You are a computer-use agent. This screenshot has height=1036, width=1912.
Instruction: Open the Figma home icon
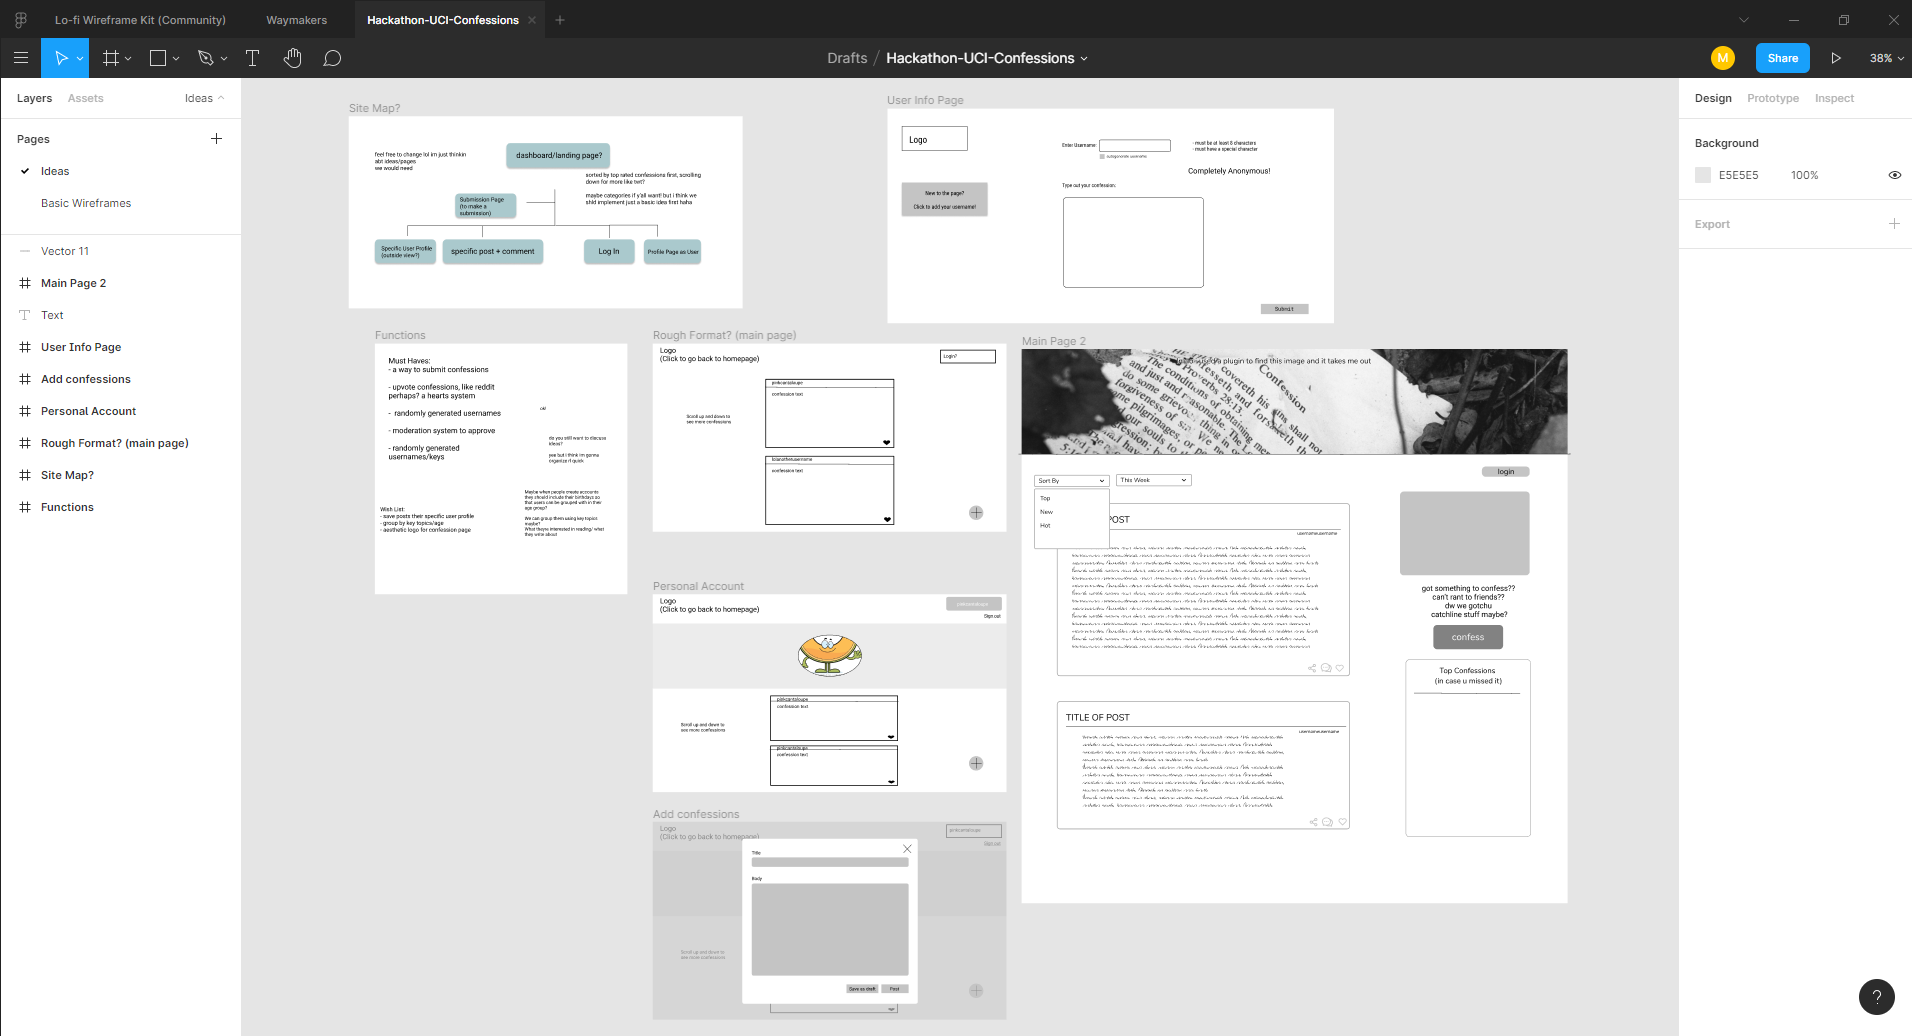coord(20,20)
